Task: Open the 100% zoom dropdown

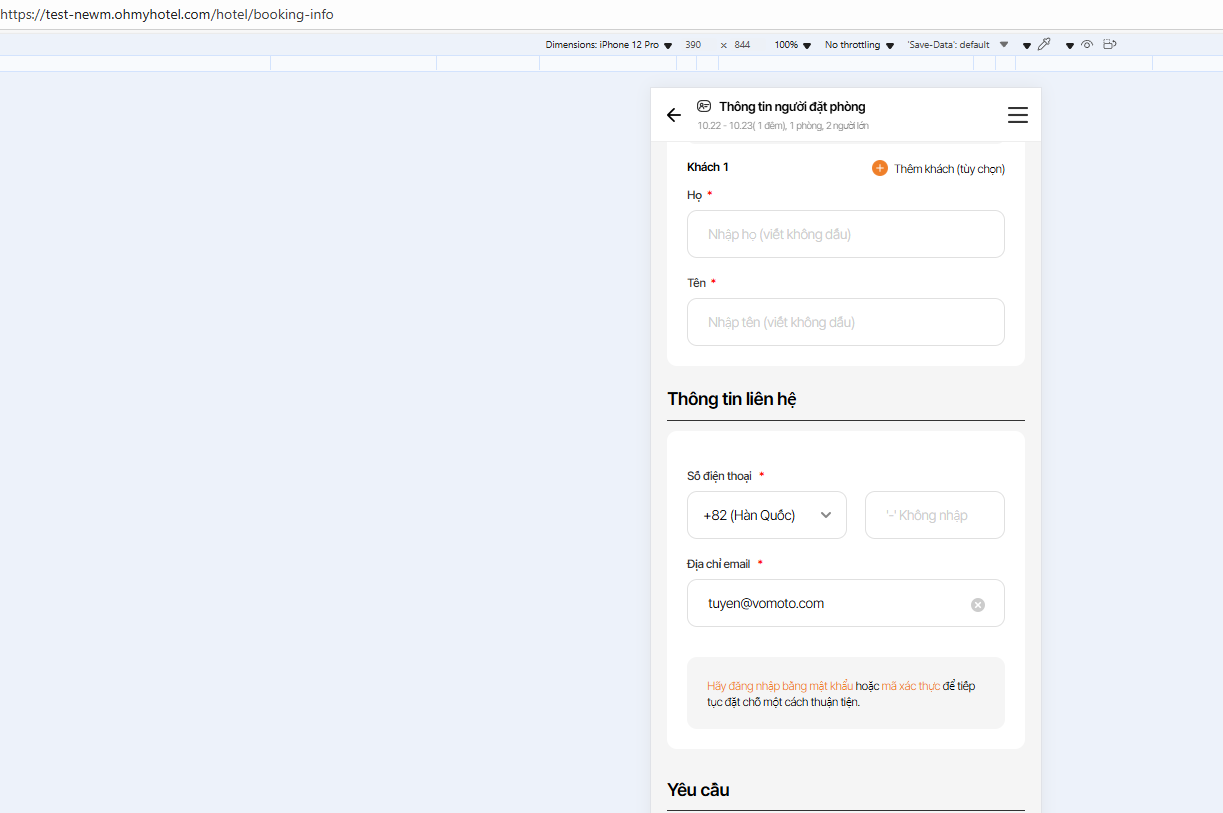Action: [792, 45]
